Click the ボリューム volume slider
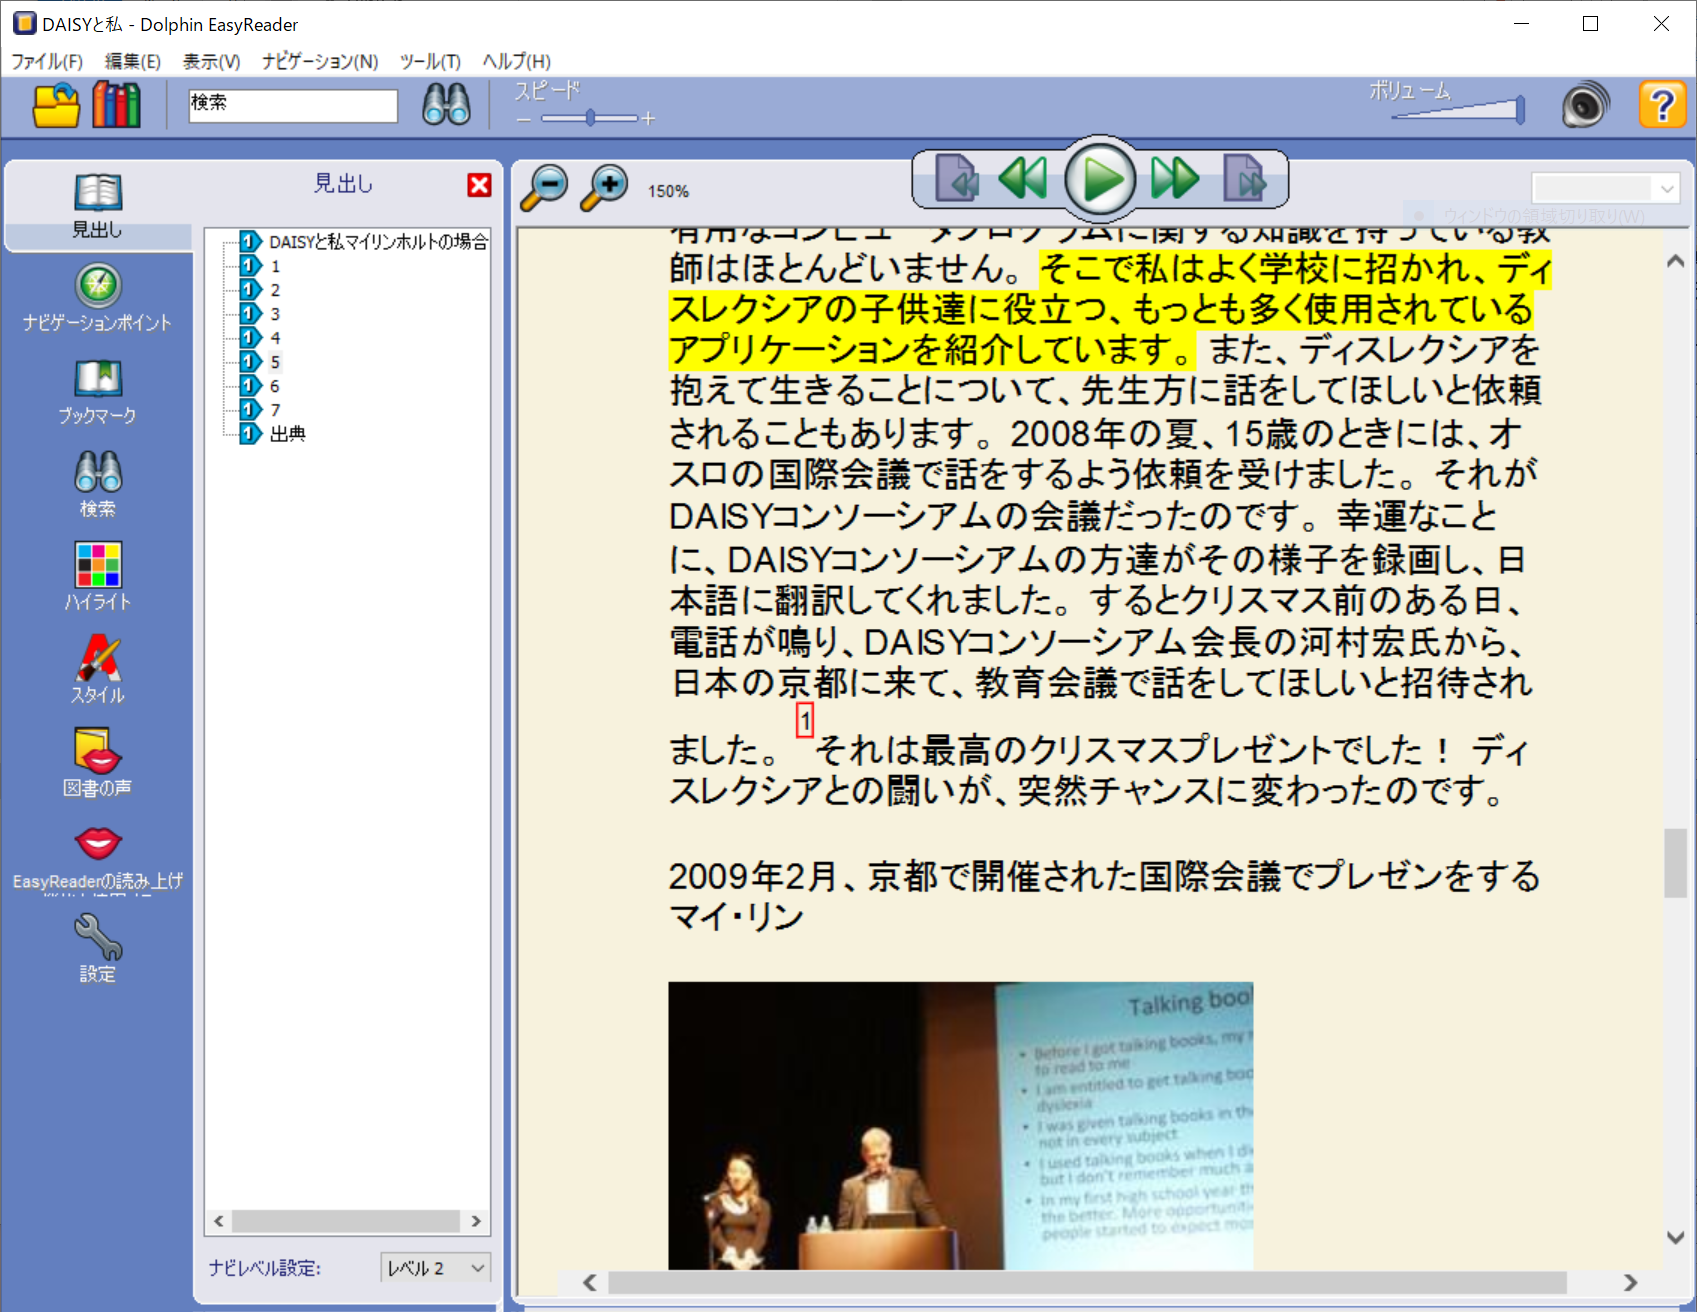Screen dimensions: 1697x1312 click(x=1459, y=109)
